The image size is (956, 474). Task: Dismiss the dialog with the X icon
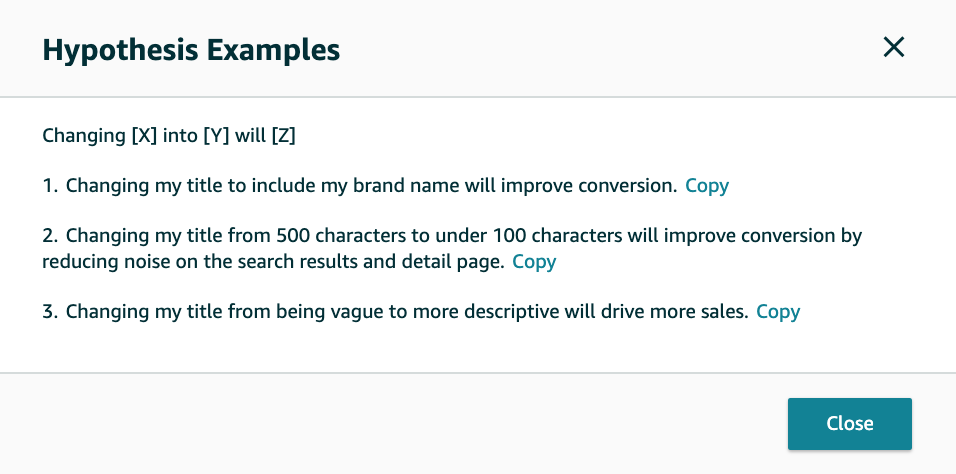[893, 47]
